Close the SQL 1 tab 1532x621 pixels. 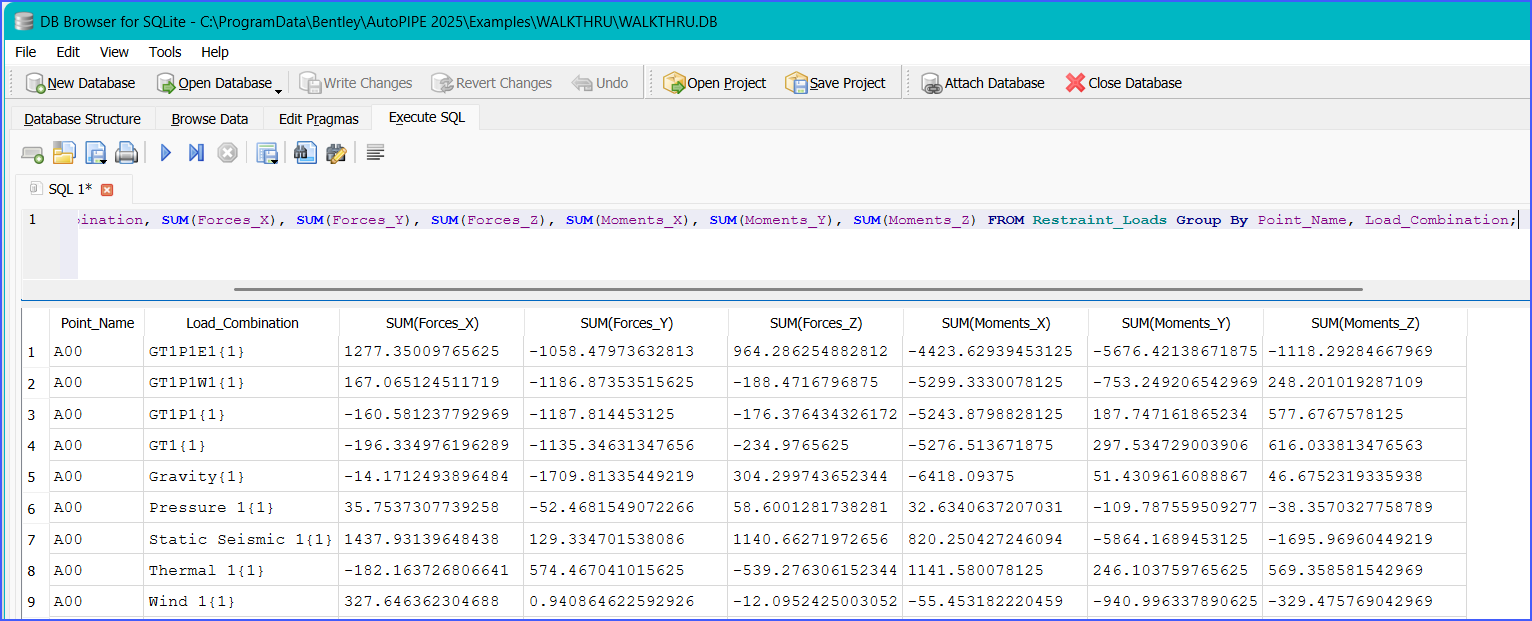pyautogui.click(x=107, y=189)
